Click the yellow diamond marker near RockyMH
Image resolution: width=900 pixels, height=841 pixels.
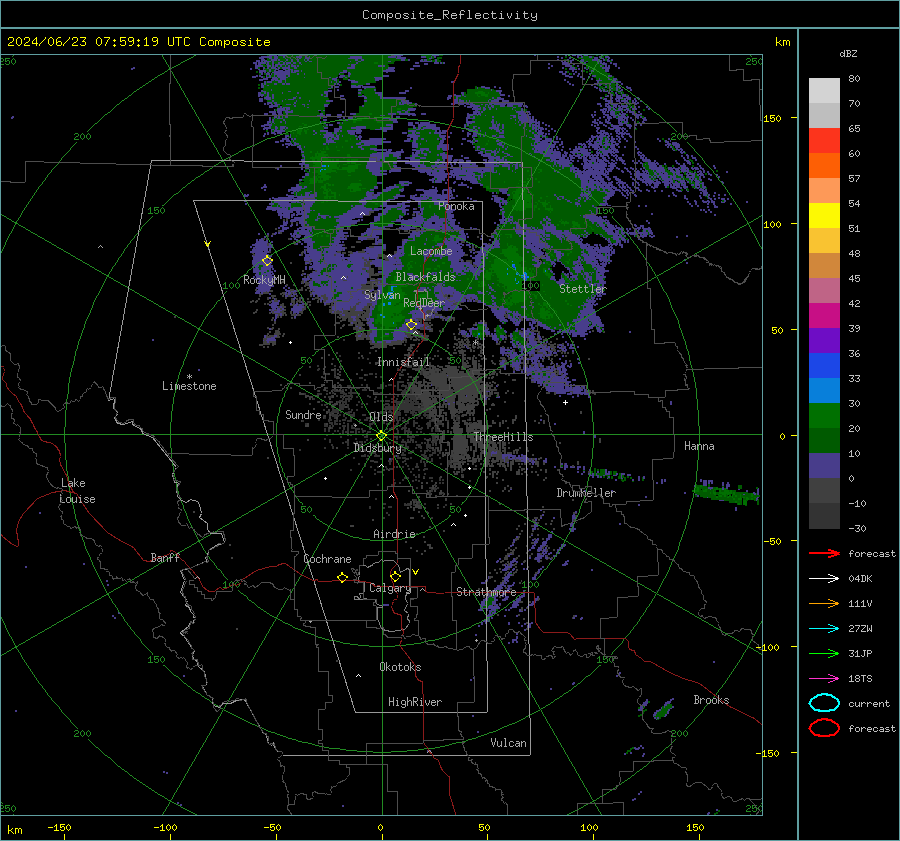pos(267,261)
